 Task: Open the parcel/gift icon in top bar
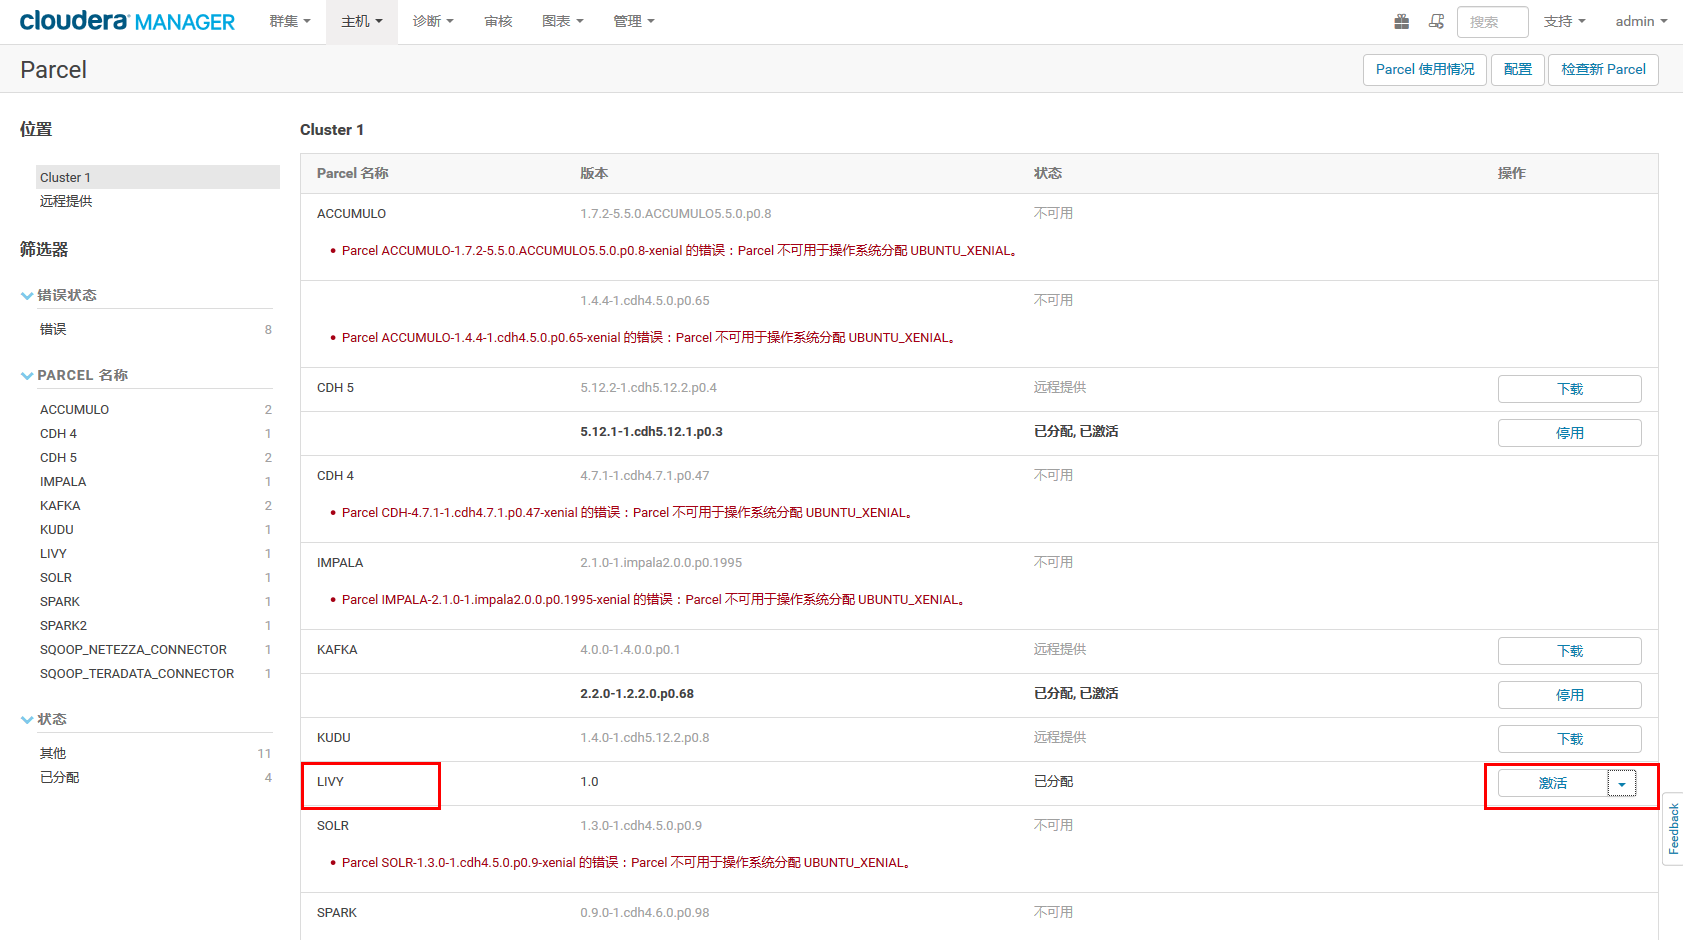point(1402,21)
